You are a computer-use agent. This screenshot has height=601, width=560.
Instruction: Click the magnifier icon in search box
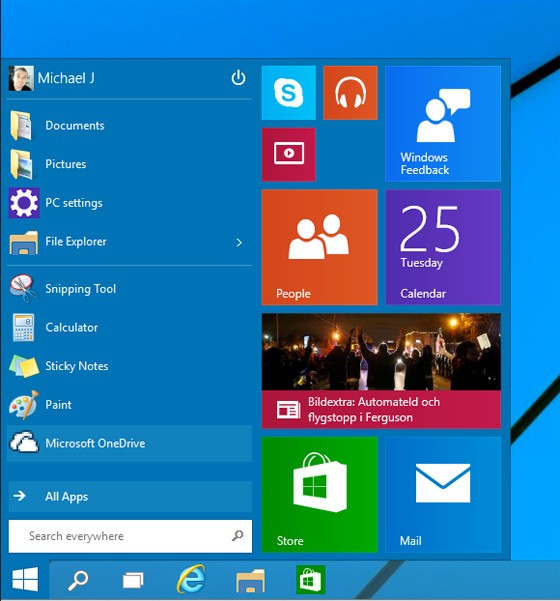[x=238, y=535]
